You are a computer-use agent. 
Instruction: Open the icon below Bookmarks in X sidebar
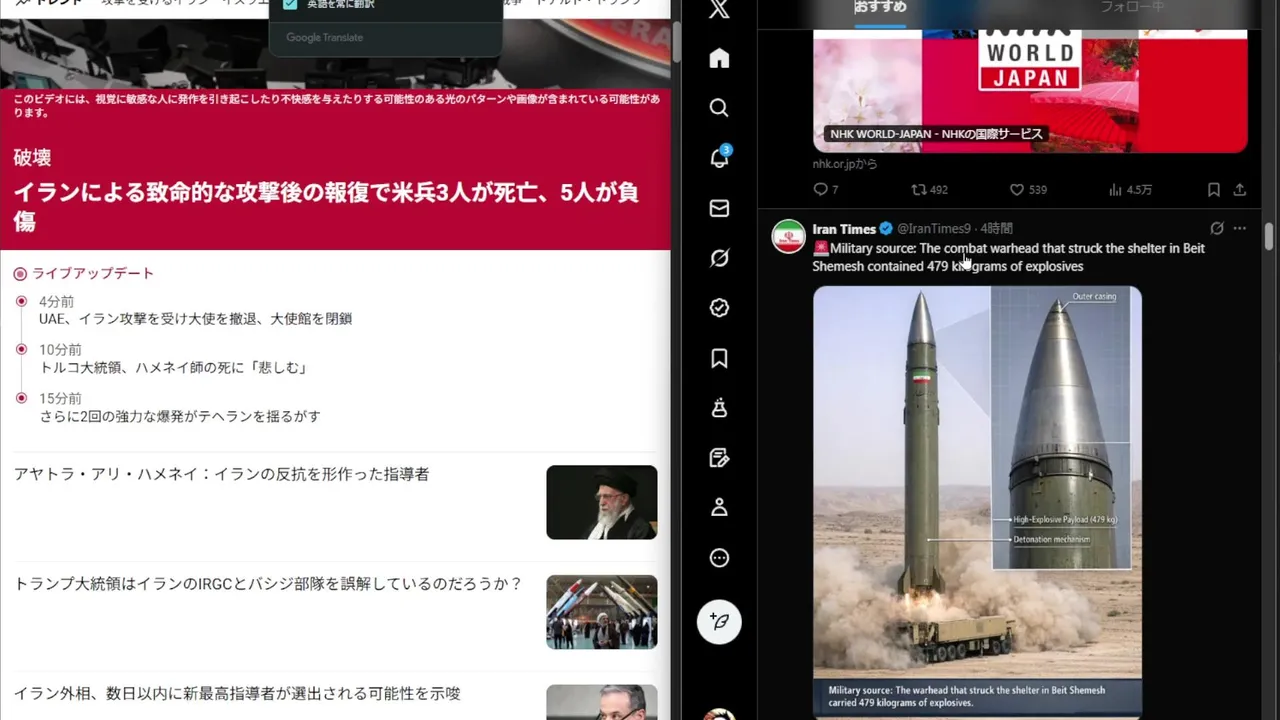tap(719, 408)
